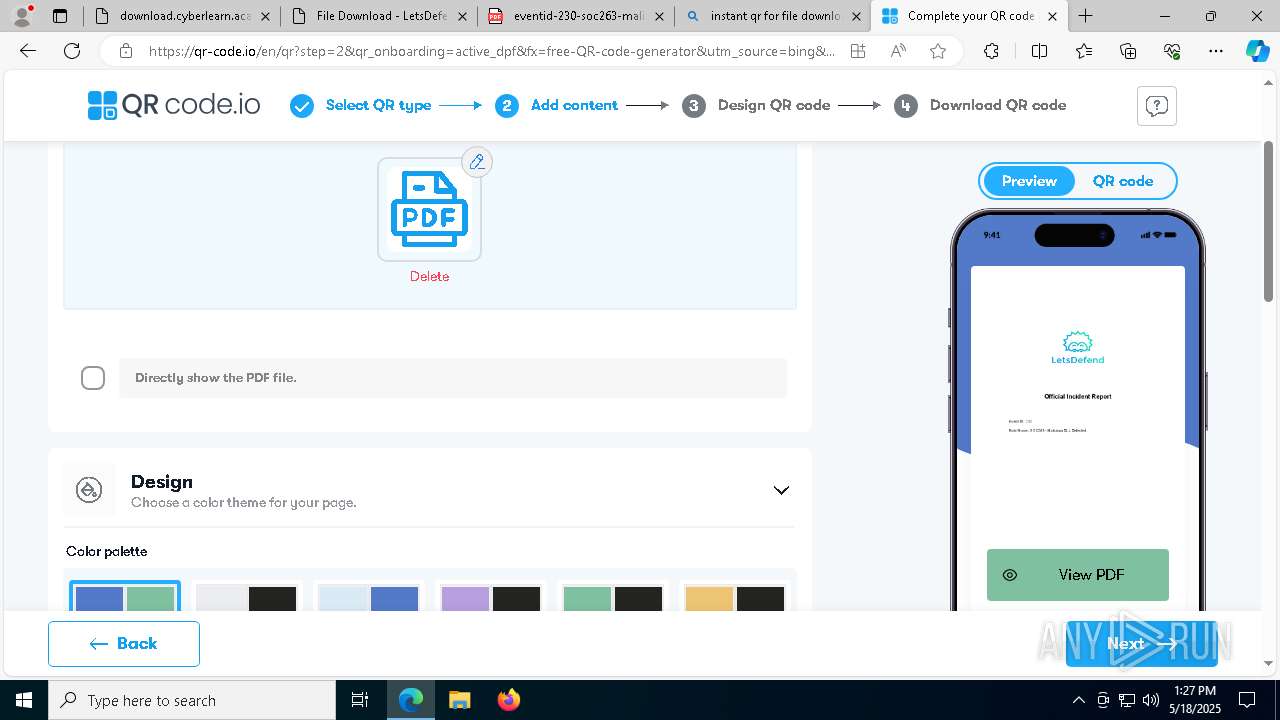Go to Design QR code step
The image size is (1280, 720).
tap(756, 105)
